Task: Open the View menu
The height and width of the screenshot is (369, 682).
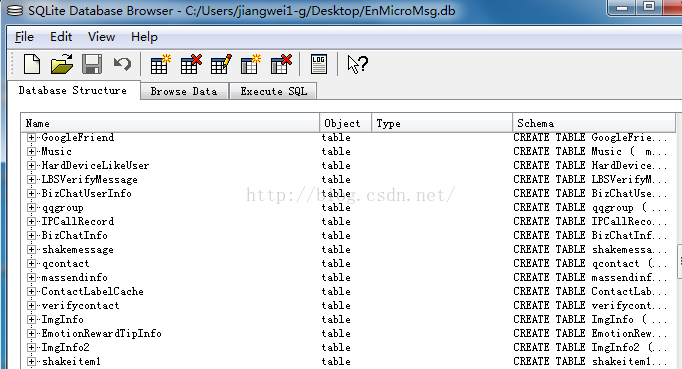Action: [x=101, y=37]
